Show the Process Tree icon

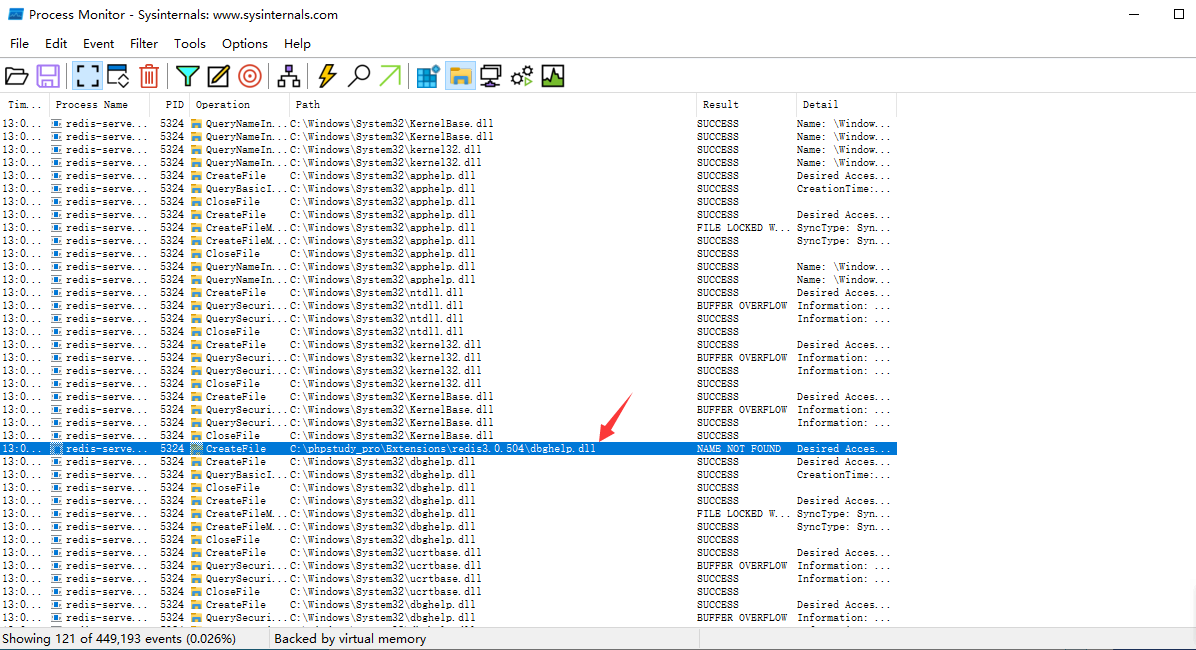[x=288, y=76]
